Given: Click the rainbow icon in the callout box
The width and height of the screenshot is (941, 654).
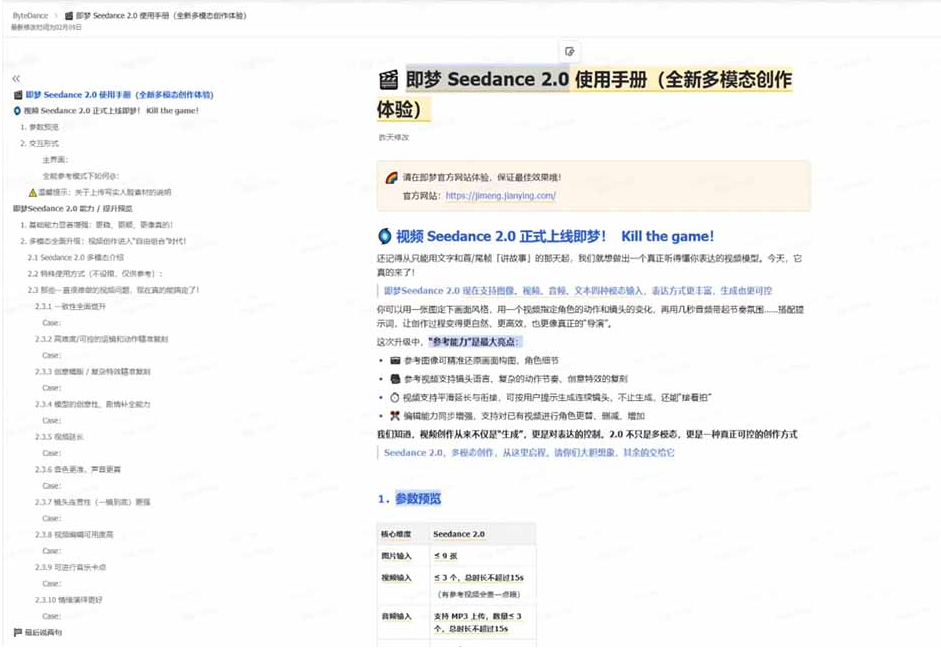Looking at the screenshot, I should [x=391, y=178].
